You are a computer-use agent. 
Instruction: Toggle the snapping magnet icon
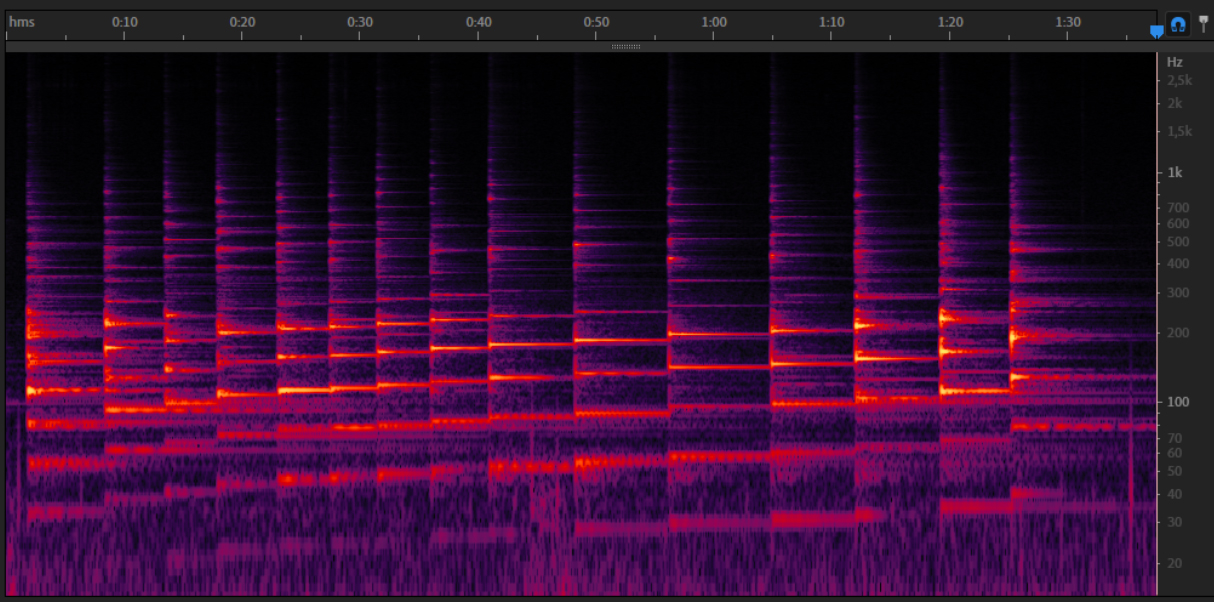(x=1178, y=25)
